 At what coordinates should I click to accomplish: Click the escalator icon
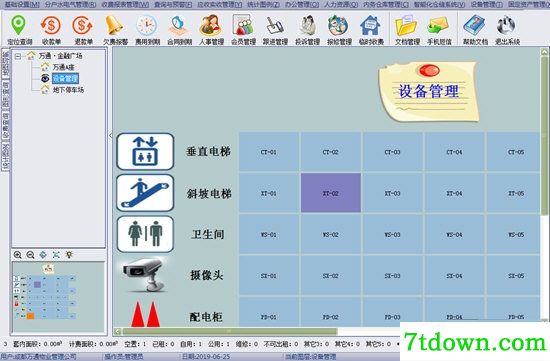click(x=145, y=193)
